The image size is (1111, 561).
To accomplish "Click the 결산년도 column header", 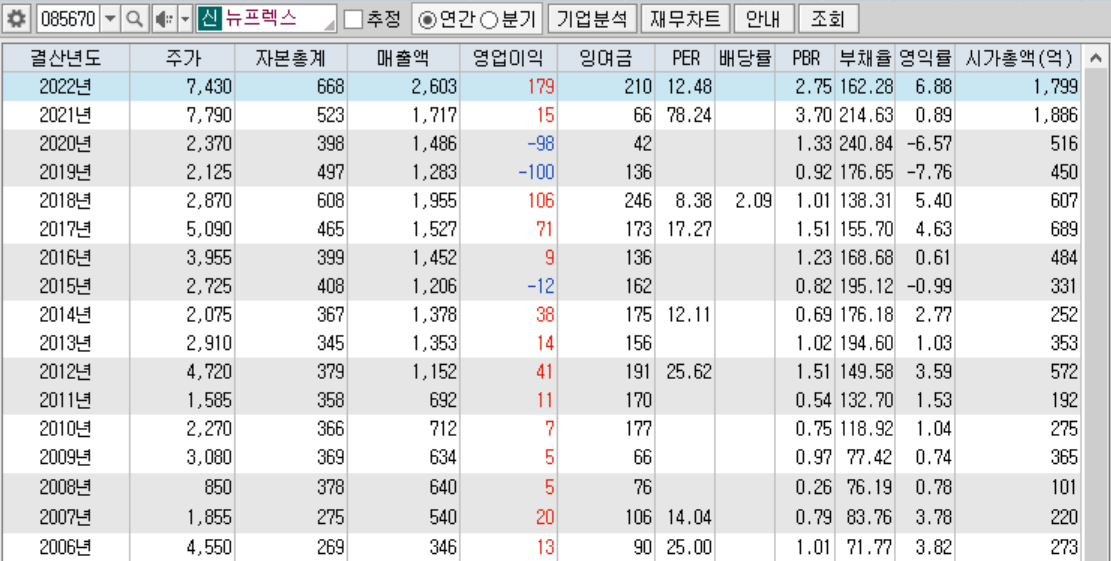I will [66, 59].
